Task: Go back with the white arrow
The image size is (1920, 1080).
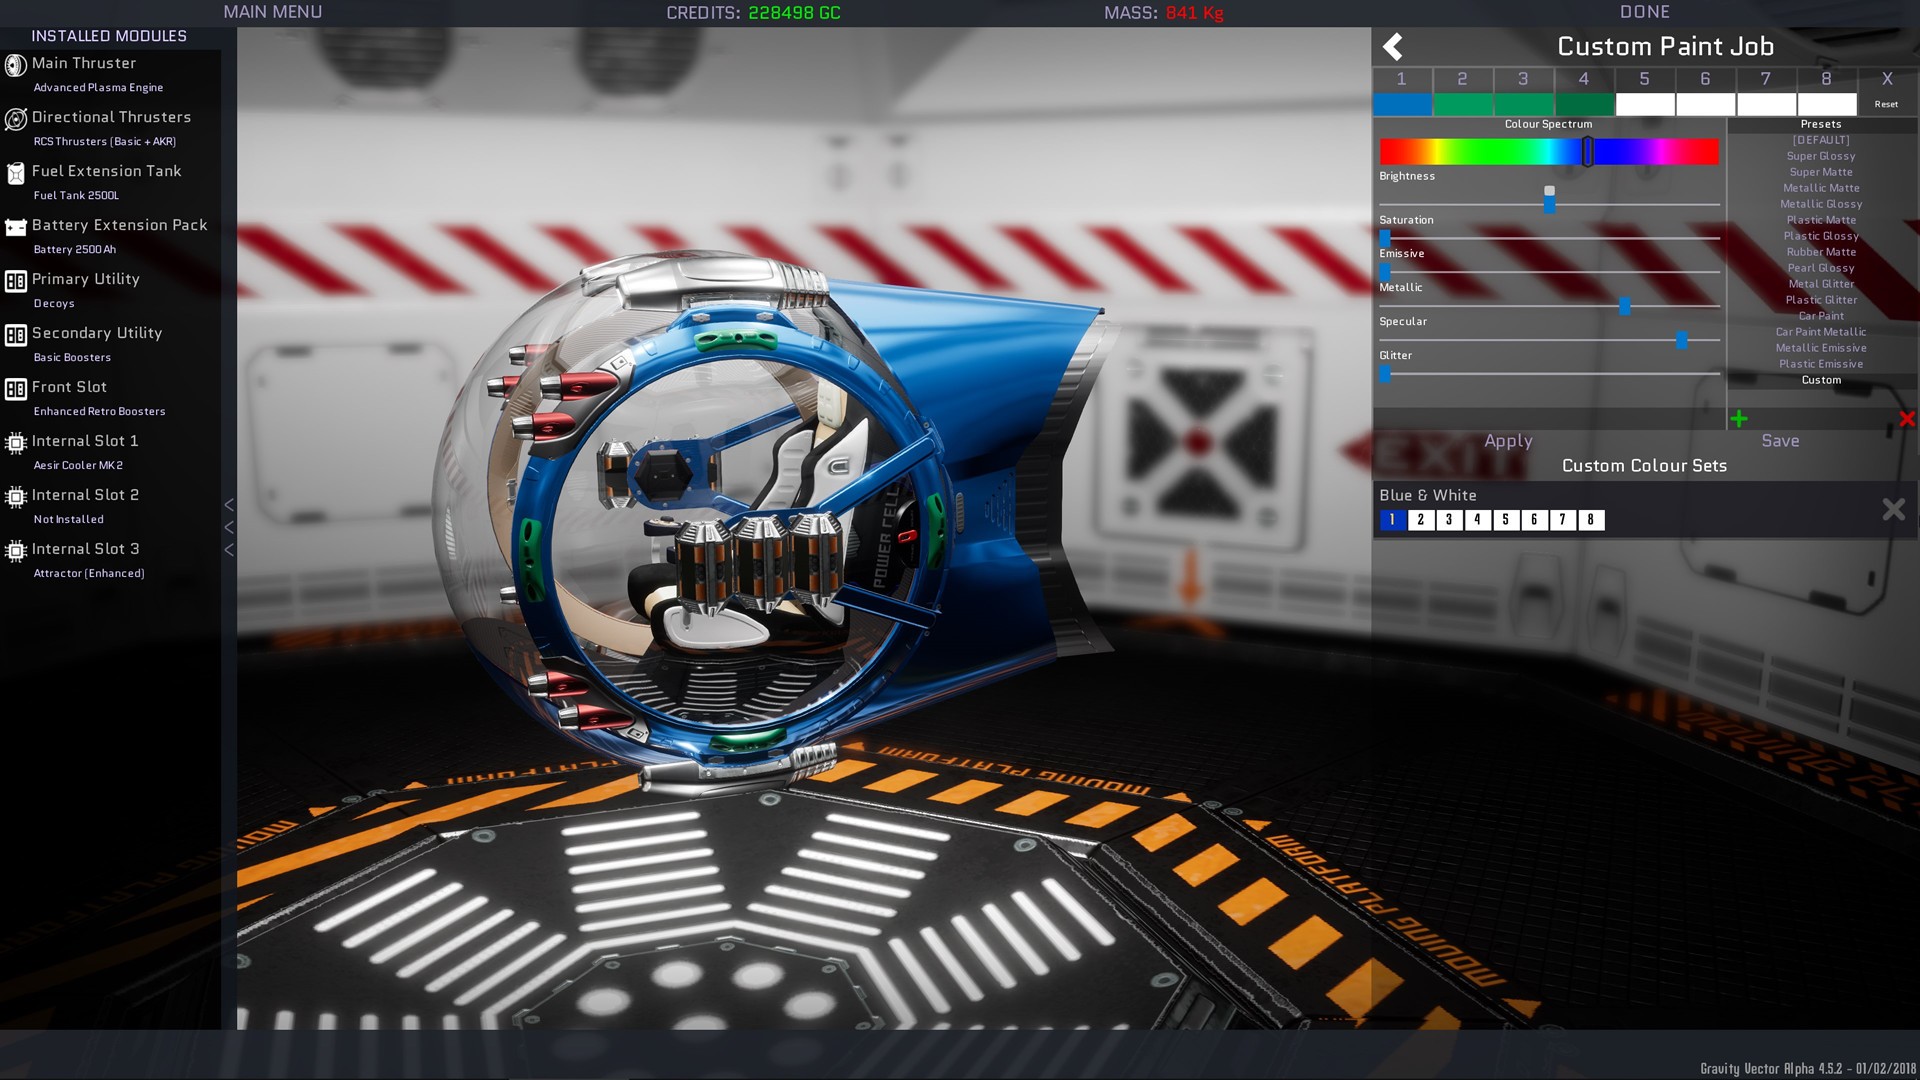Action: coord(1393,47)
